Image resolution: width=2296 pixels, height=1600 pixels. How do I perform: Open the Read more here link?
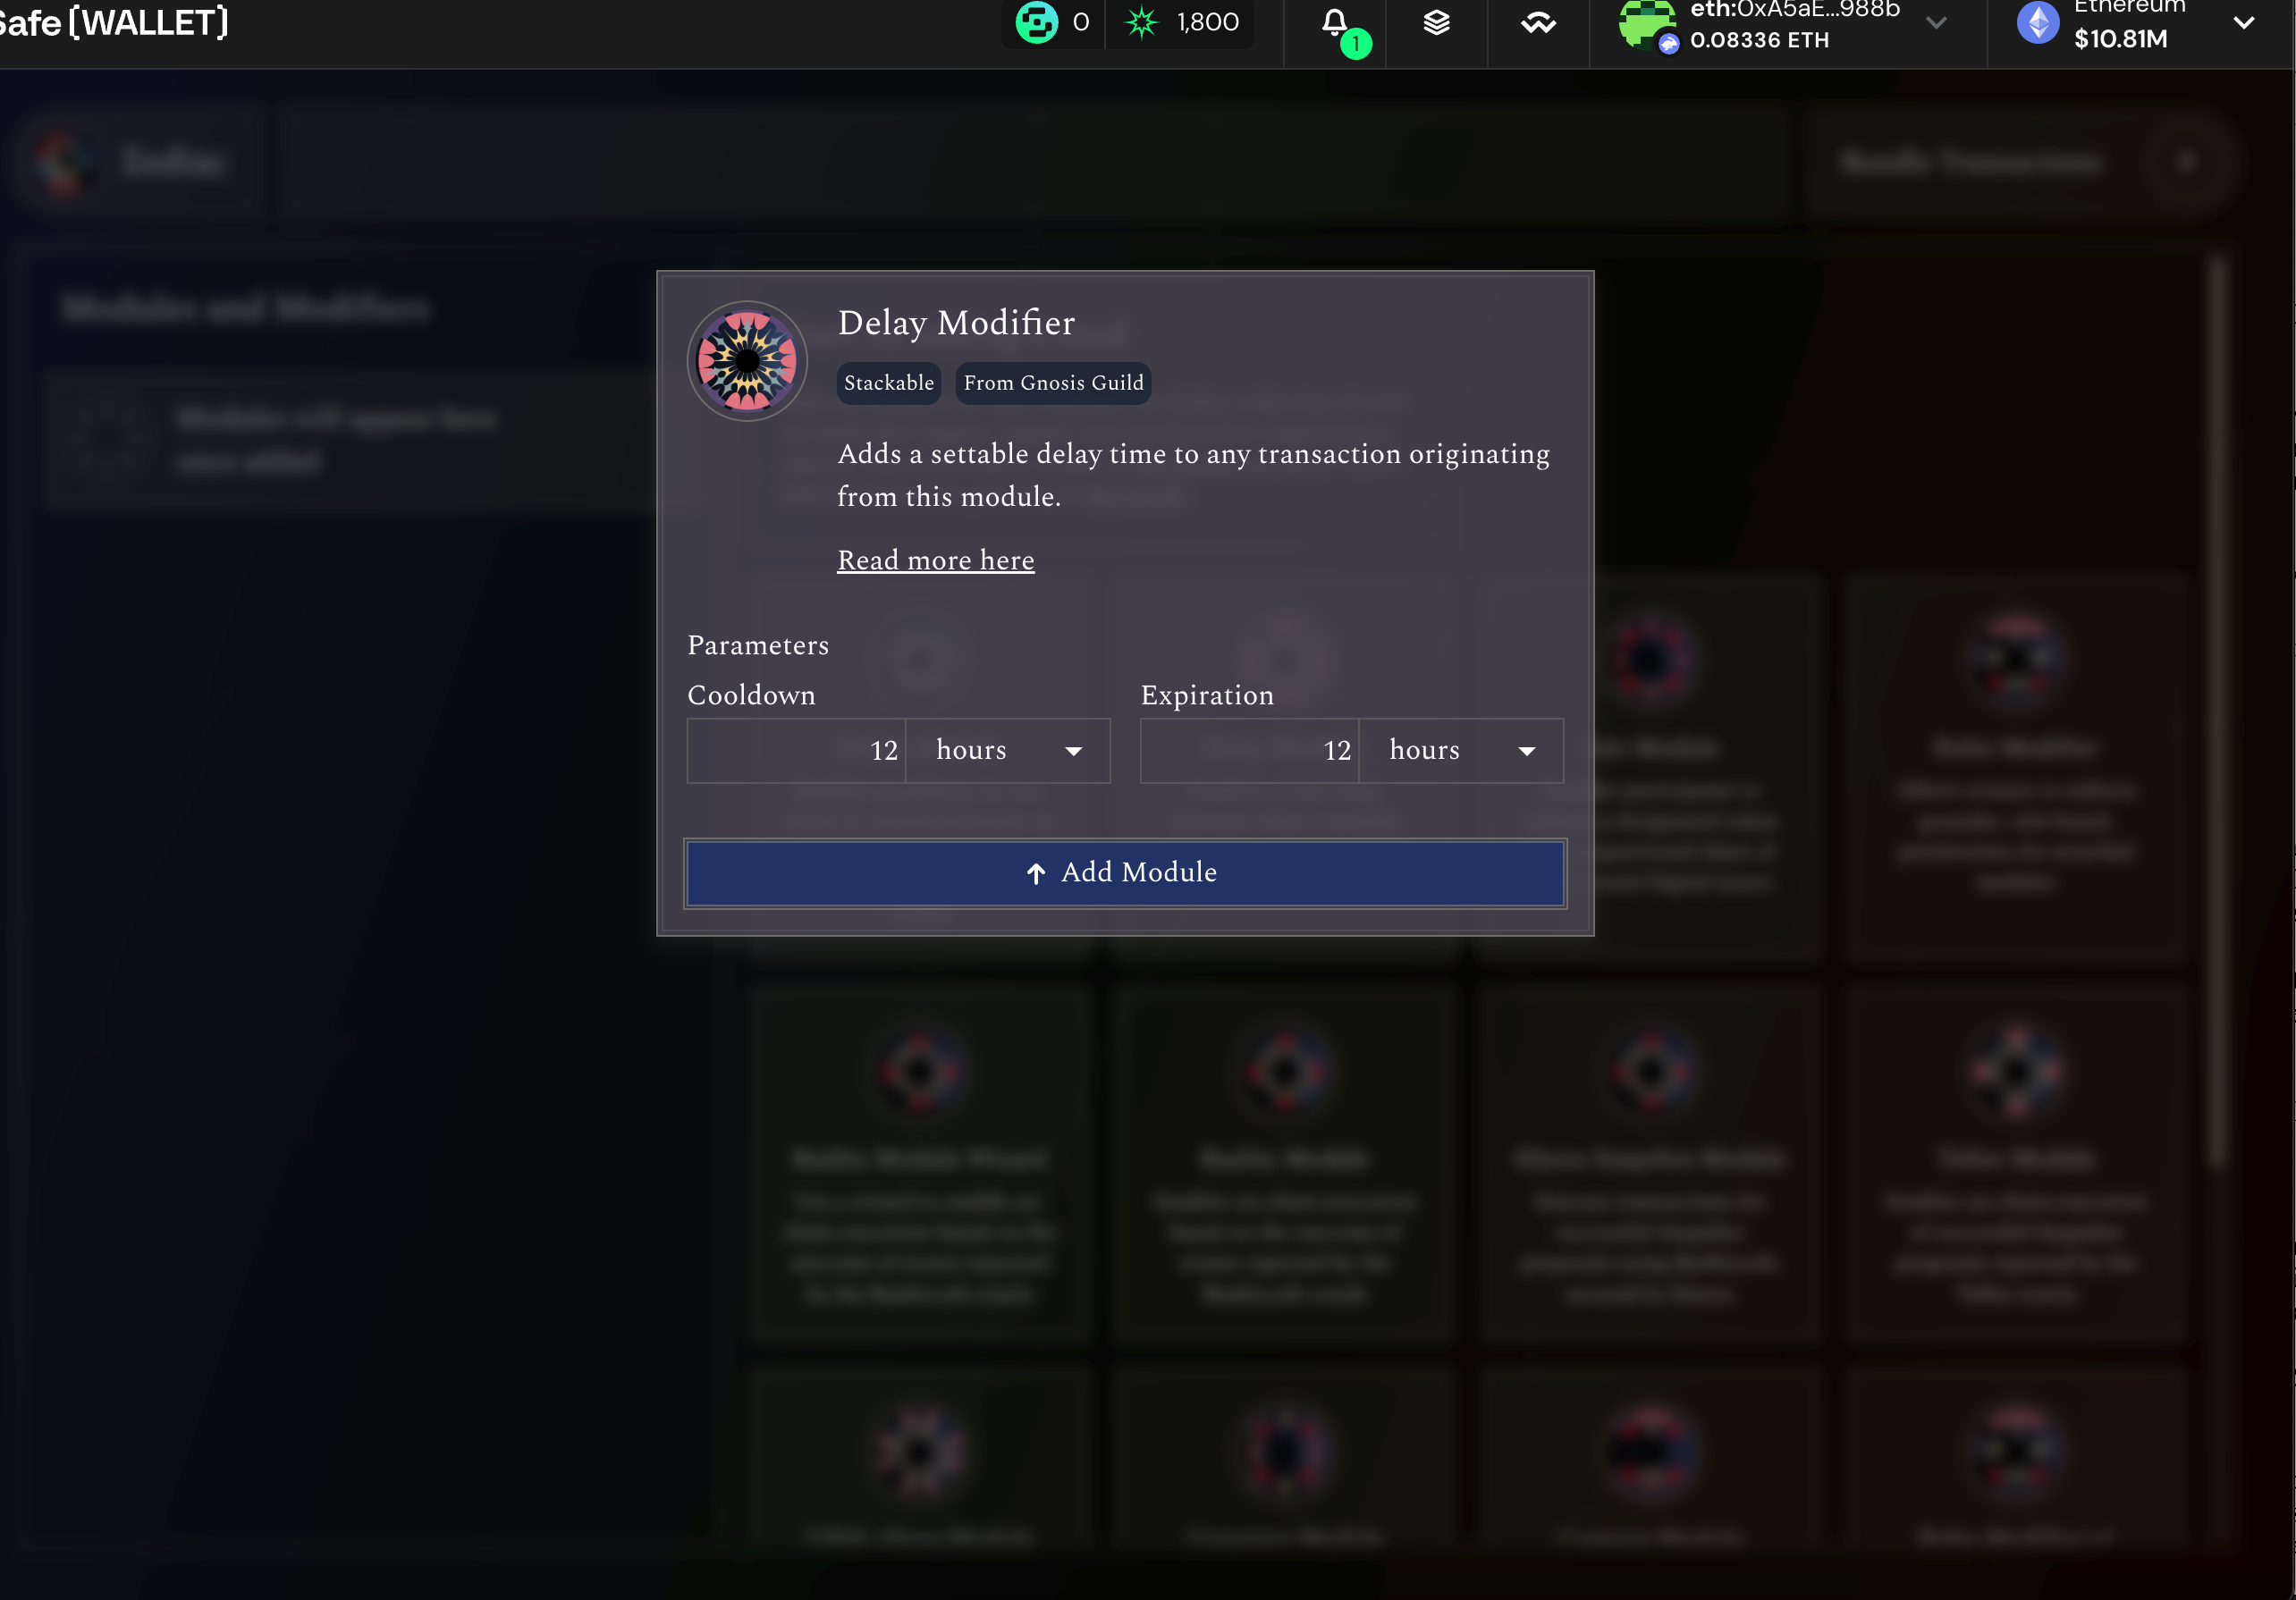[x=935, y=560]
